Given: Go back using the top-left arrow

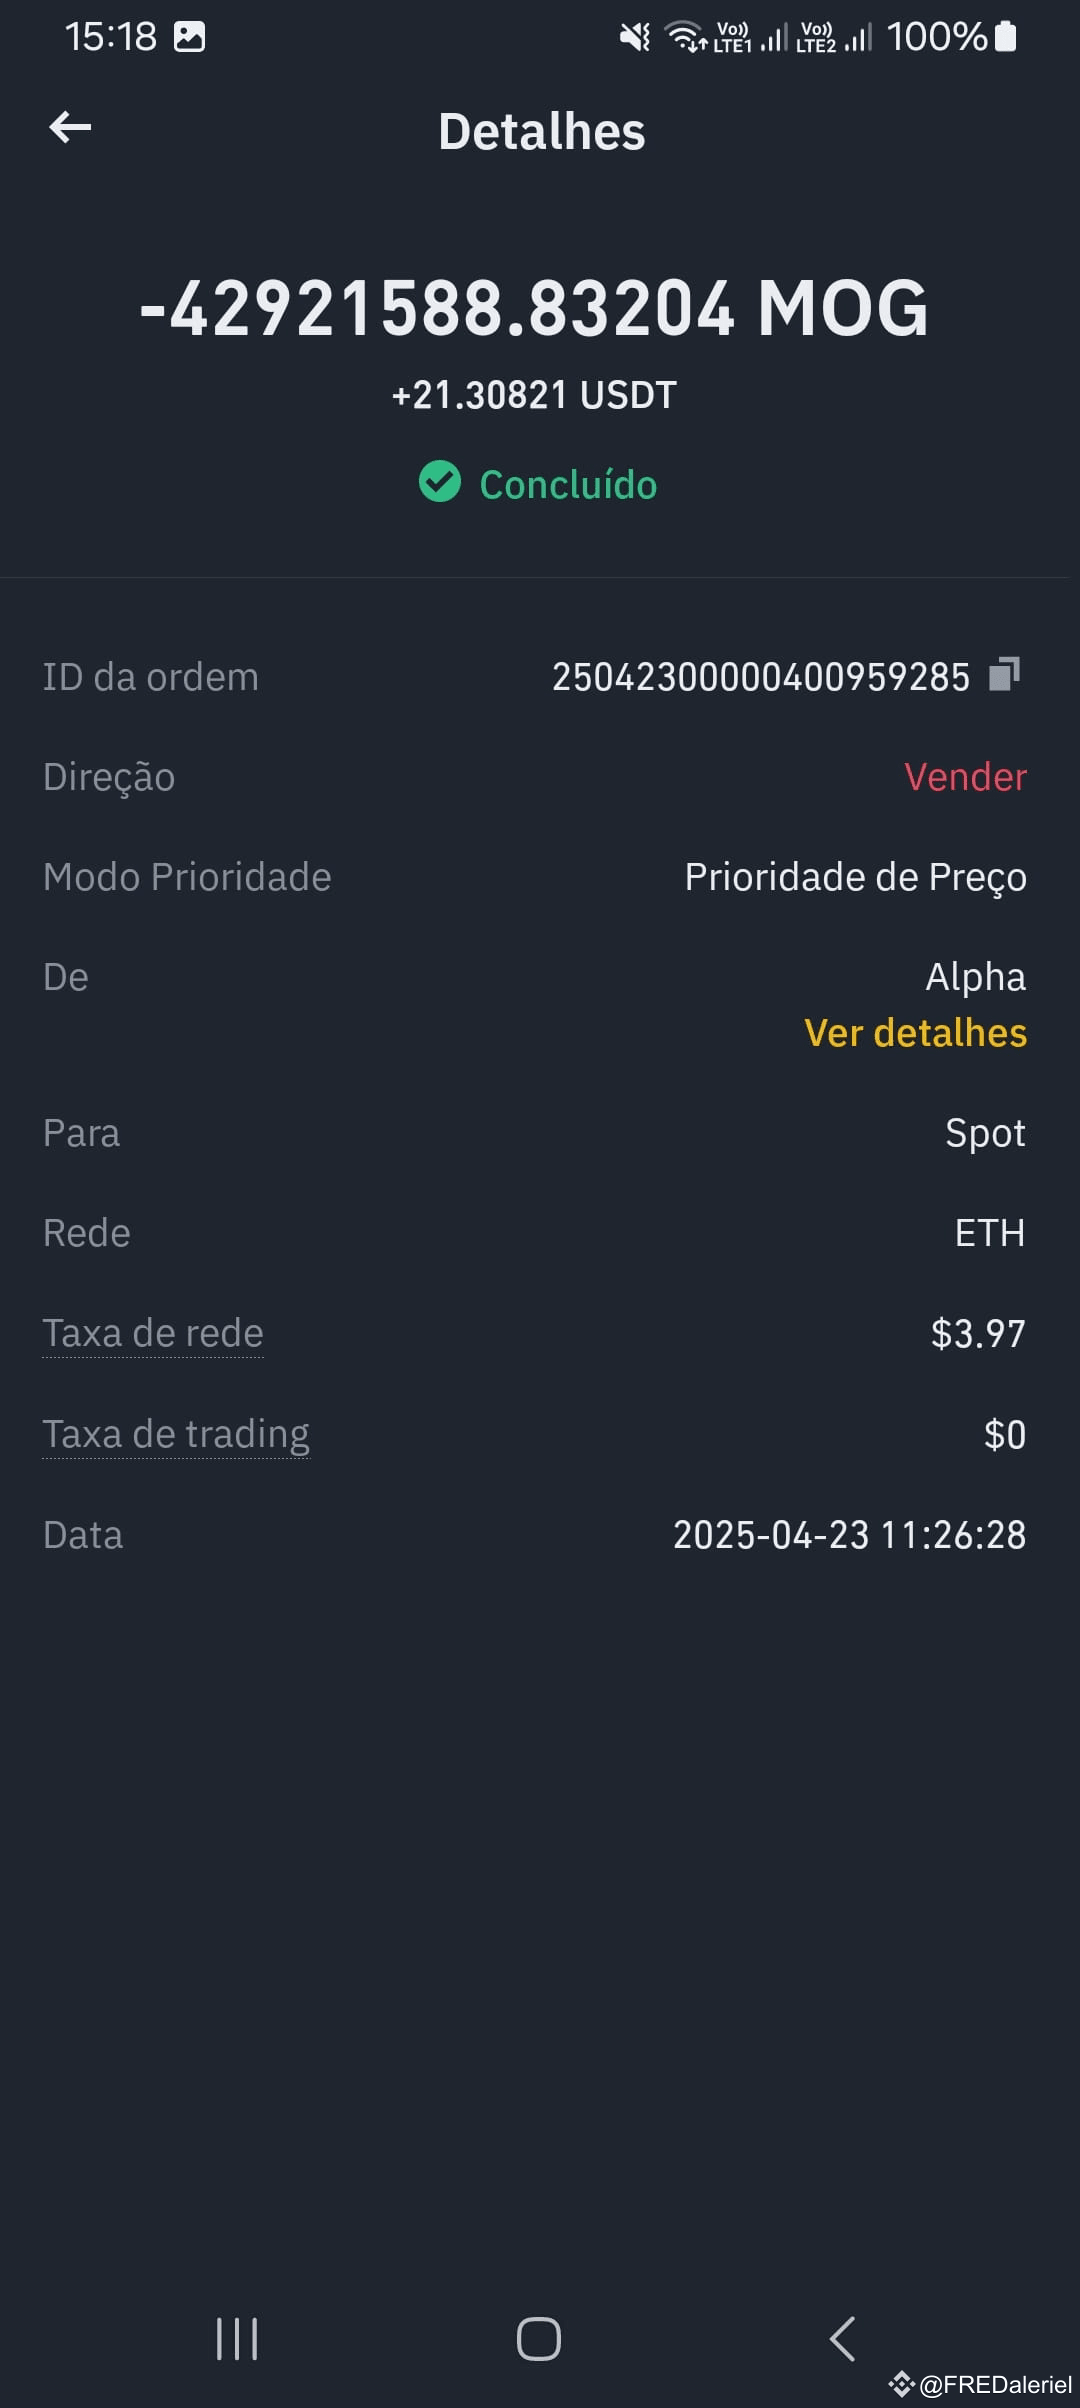Looking at the screenshot, I should coord(70,127).
